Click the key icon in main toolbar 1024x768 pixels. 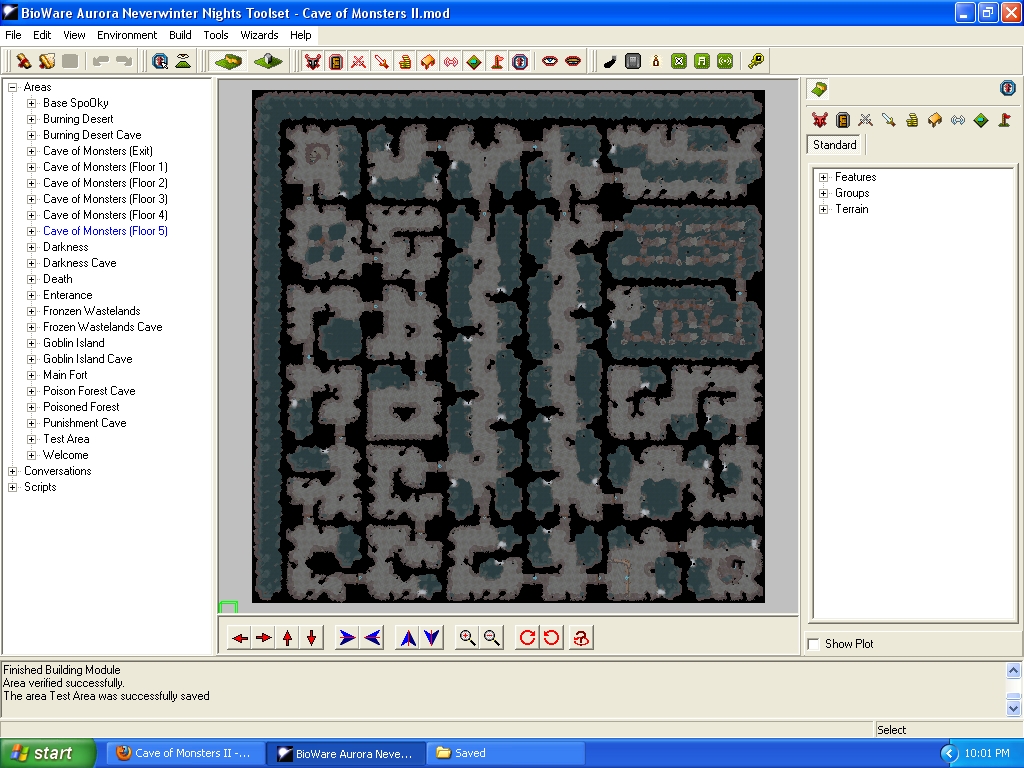(x=756, y=62)
